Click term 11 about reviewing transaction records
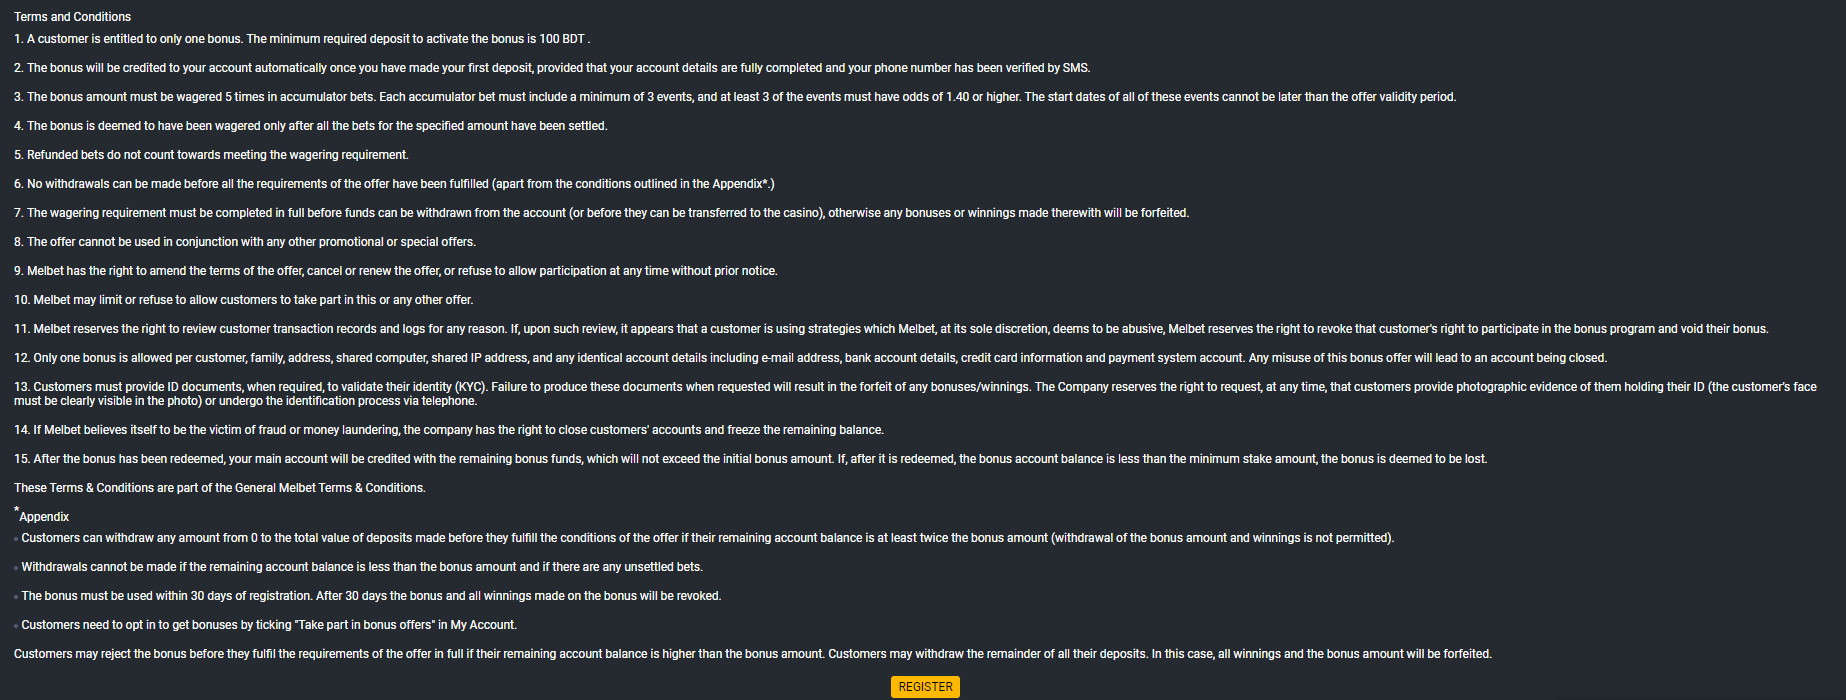Viewport: 1846px width, 700px height. pos(891,329)
